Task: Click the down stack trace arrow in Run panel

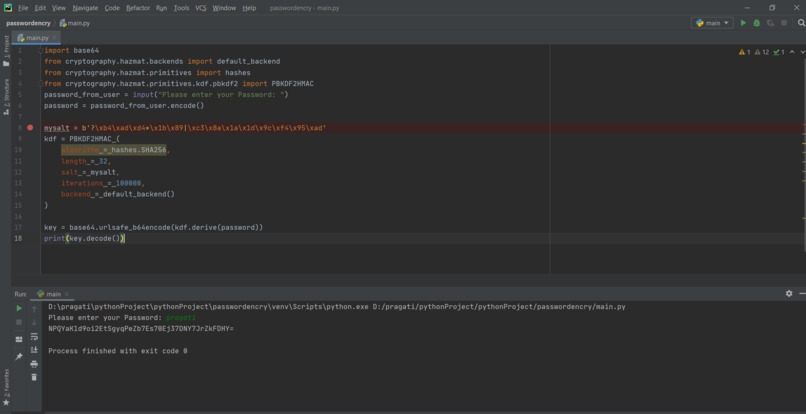Action: 34,322
